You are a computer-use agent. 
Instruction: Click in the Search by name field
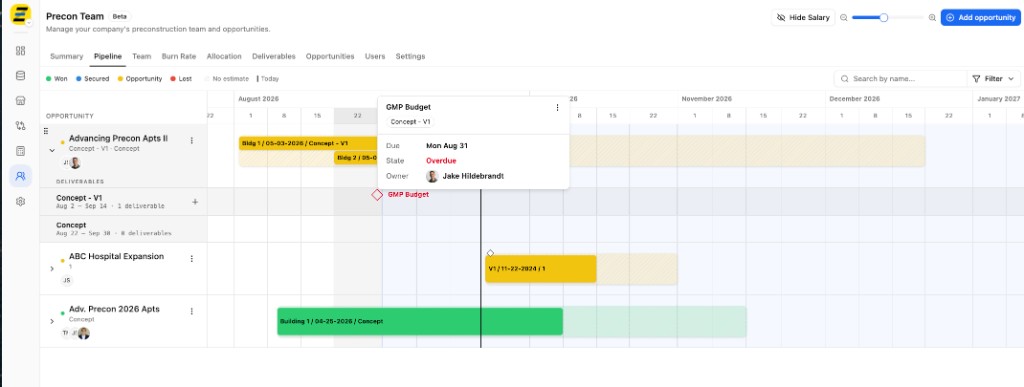(x=901, y=78)
